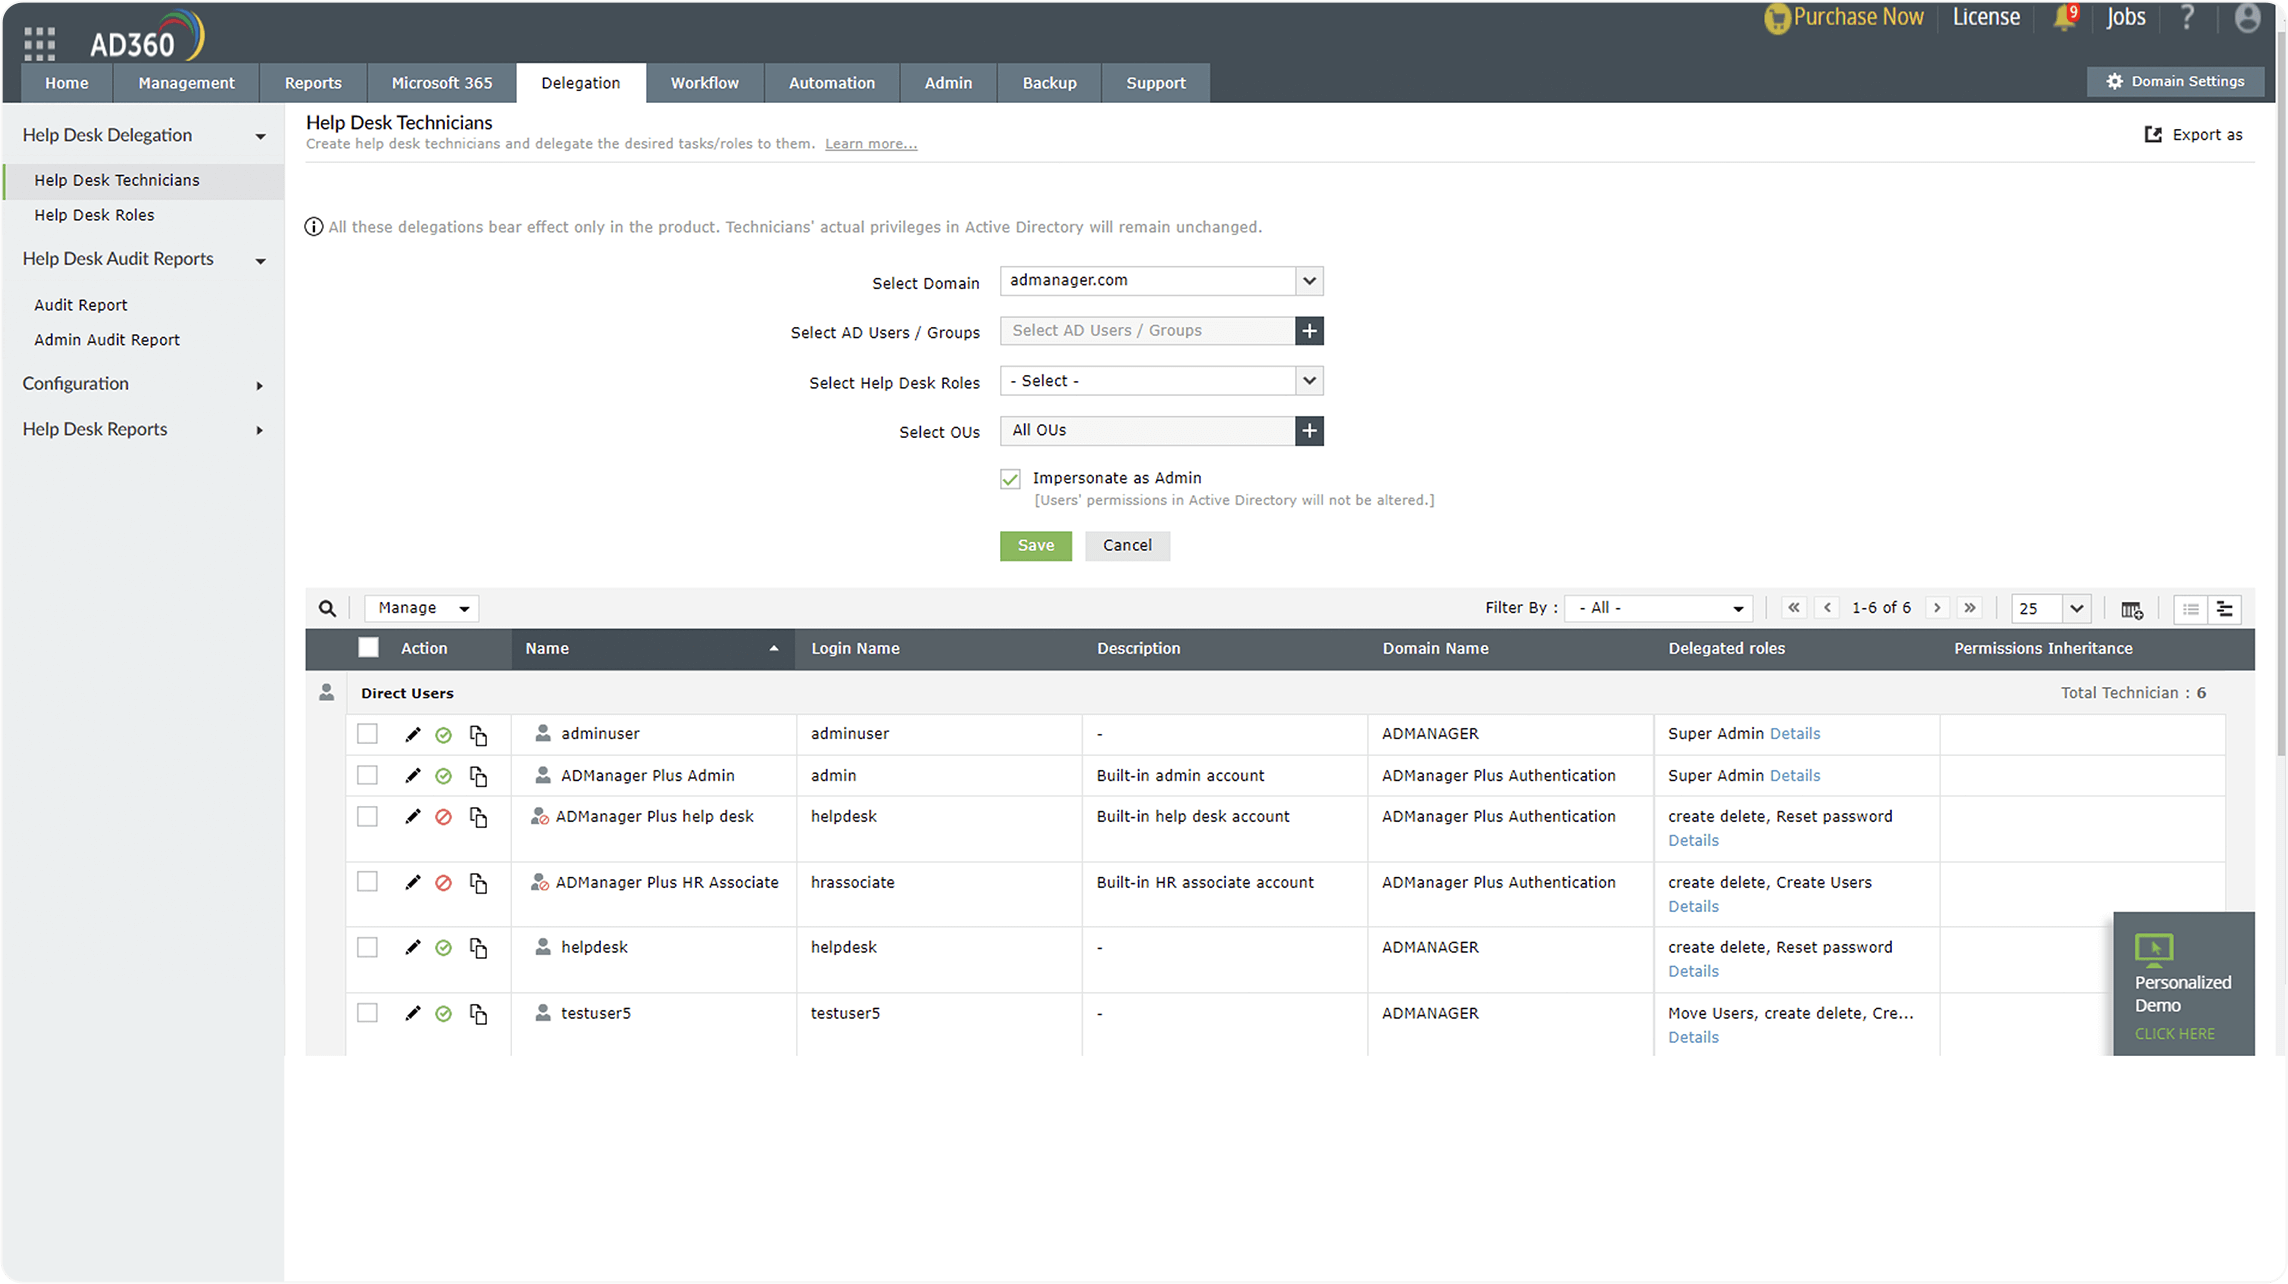Click the add/remove columns icon
Image resolution: width=2288 pixels, height=1284 pixels.
click(x=2131, y=609)
